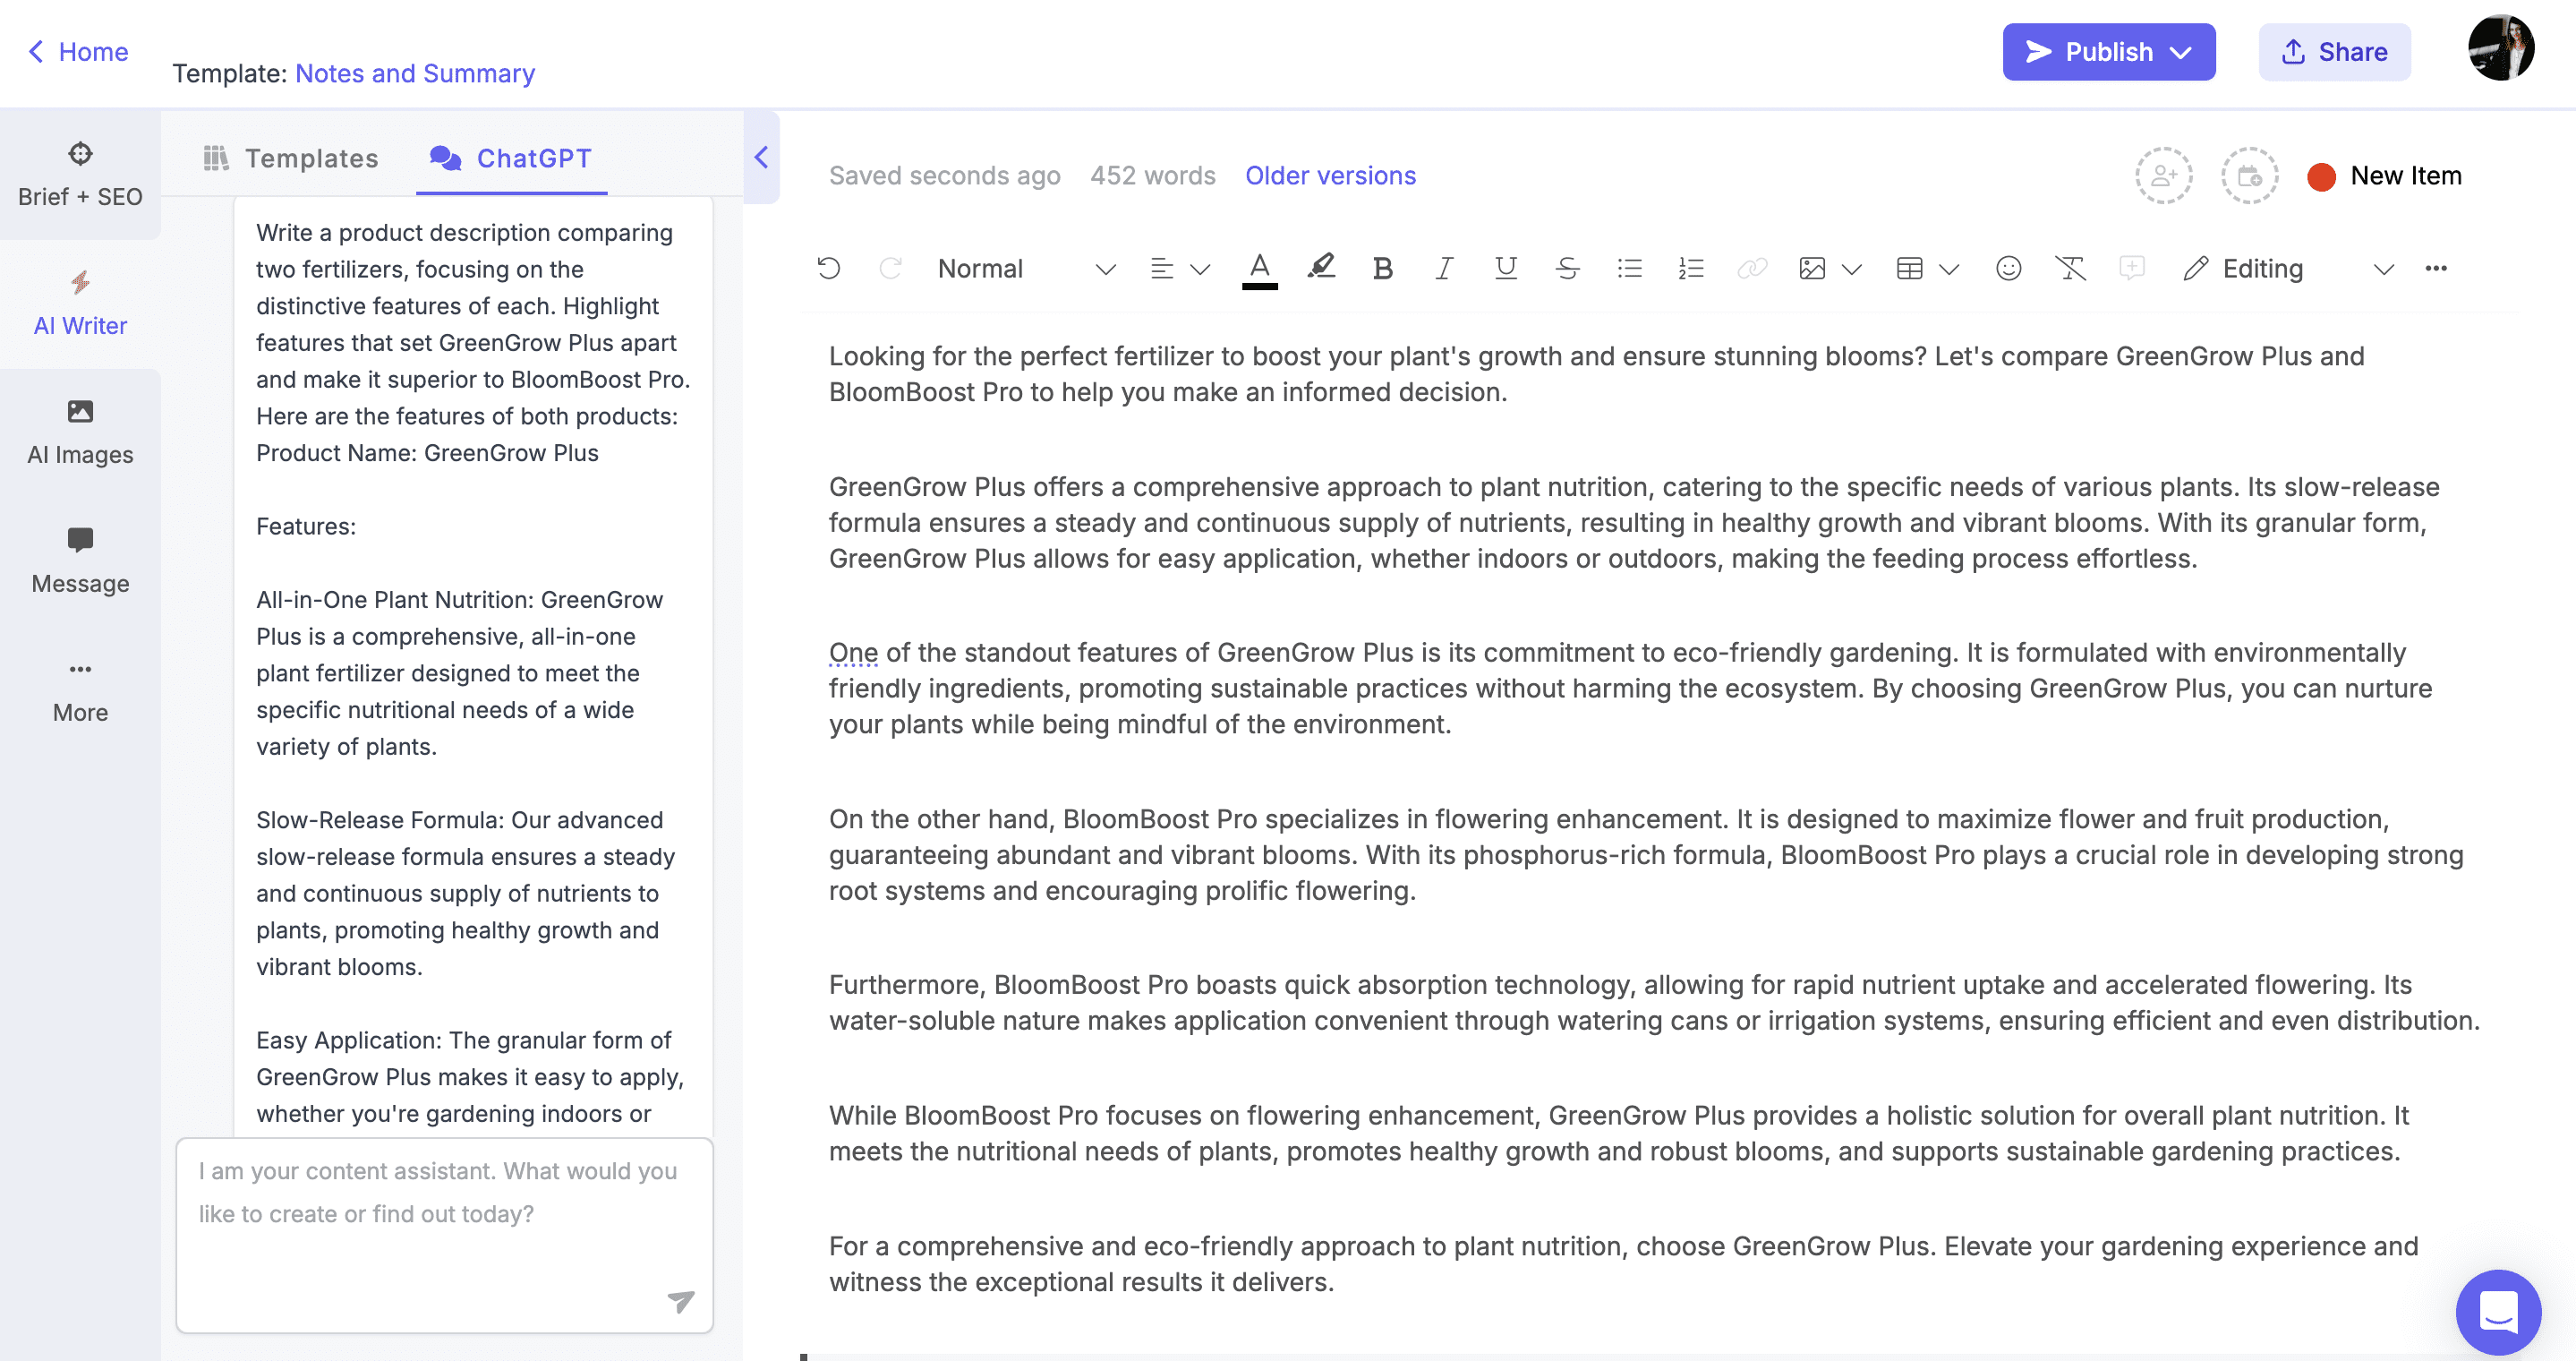Insert a bulleted list

(1629, 268)
